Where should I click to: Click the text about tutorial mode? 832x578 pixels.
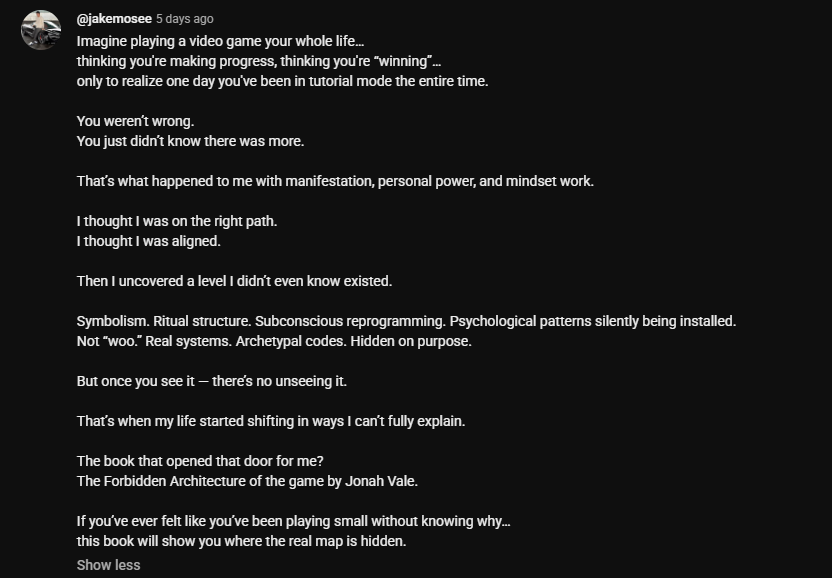pyautogui.click(x=282, y=81)
